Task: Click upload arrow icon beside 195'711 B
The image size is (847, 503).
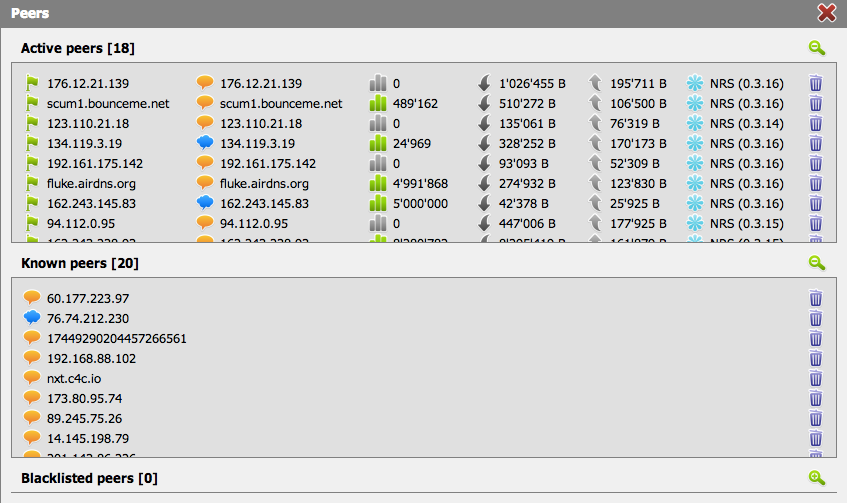Action: [595, 83]
